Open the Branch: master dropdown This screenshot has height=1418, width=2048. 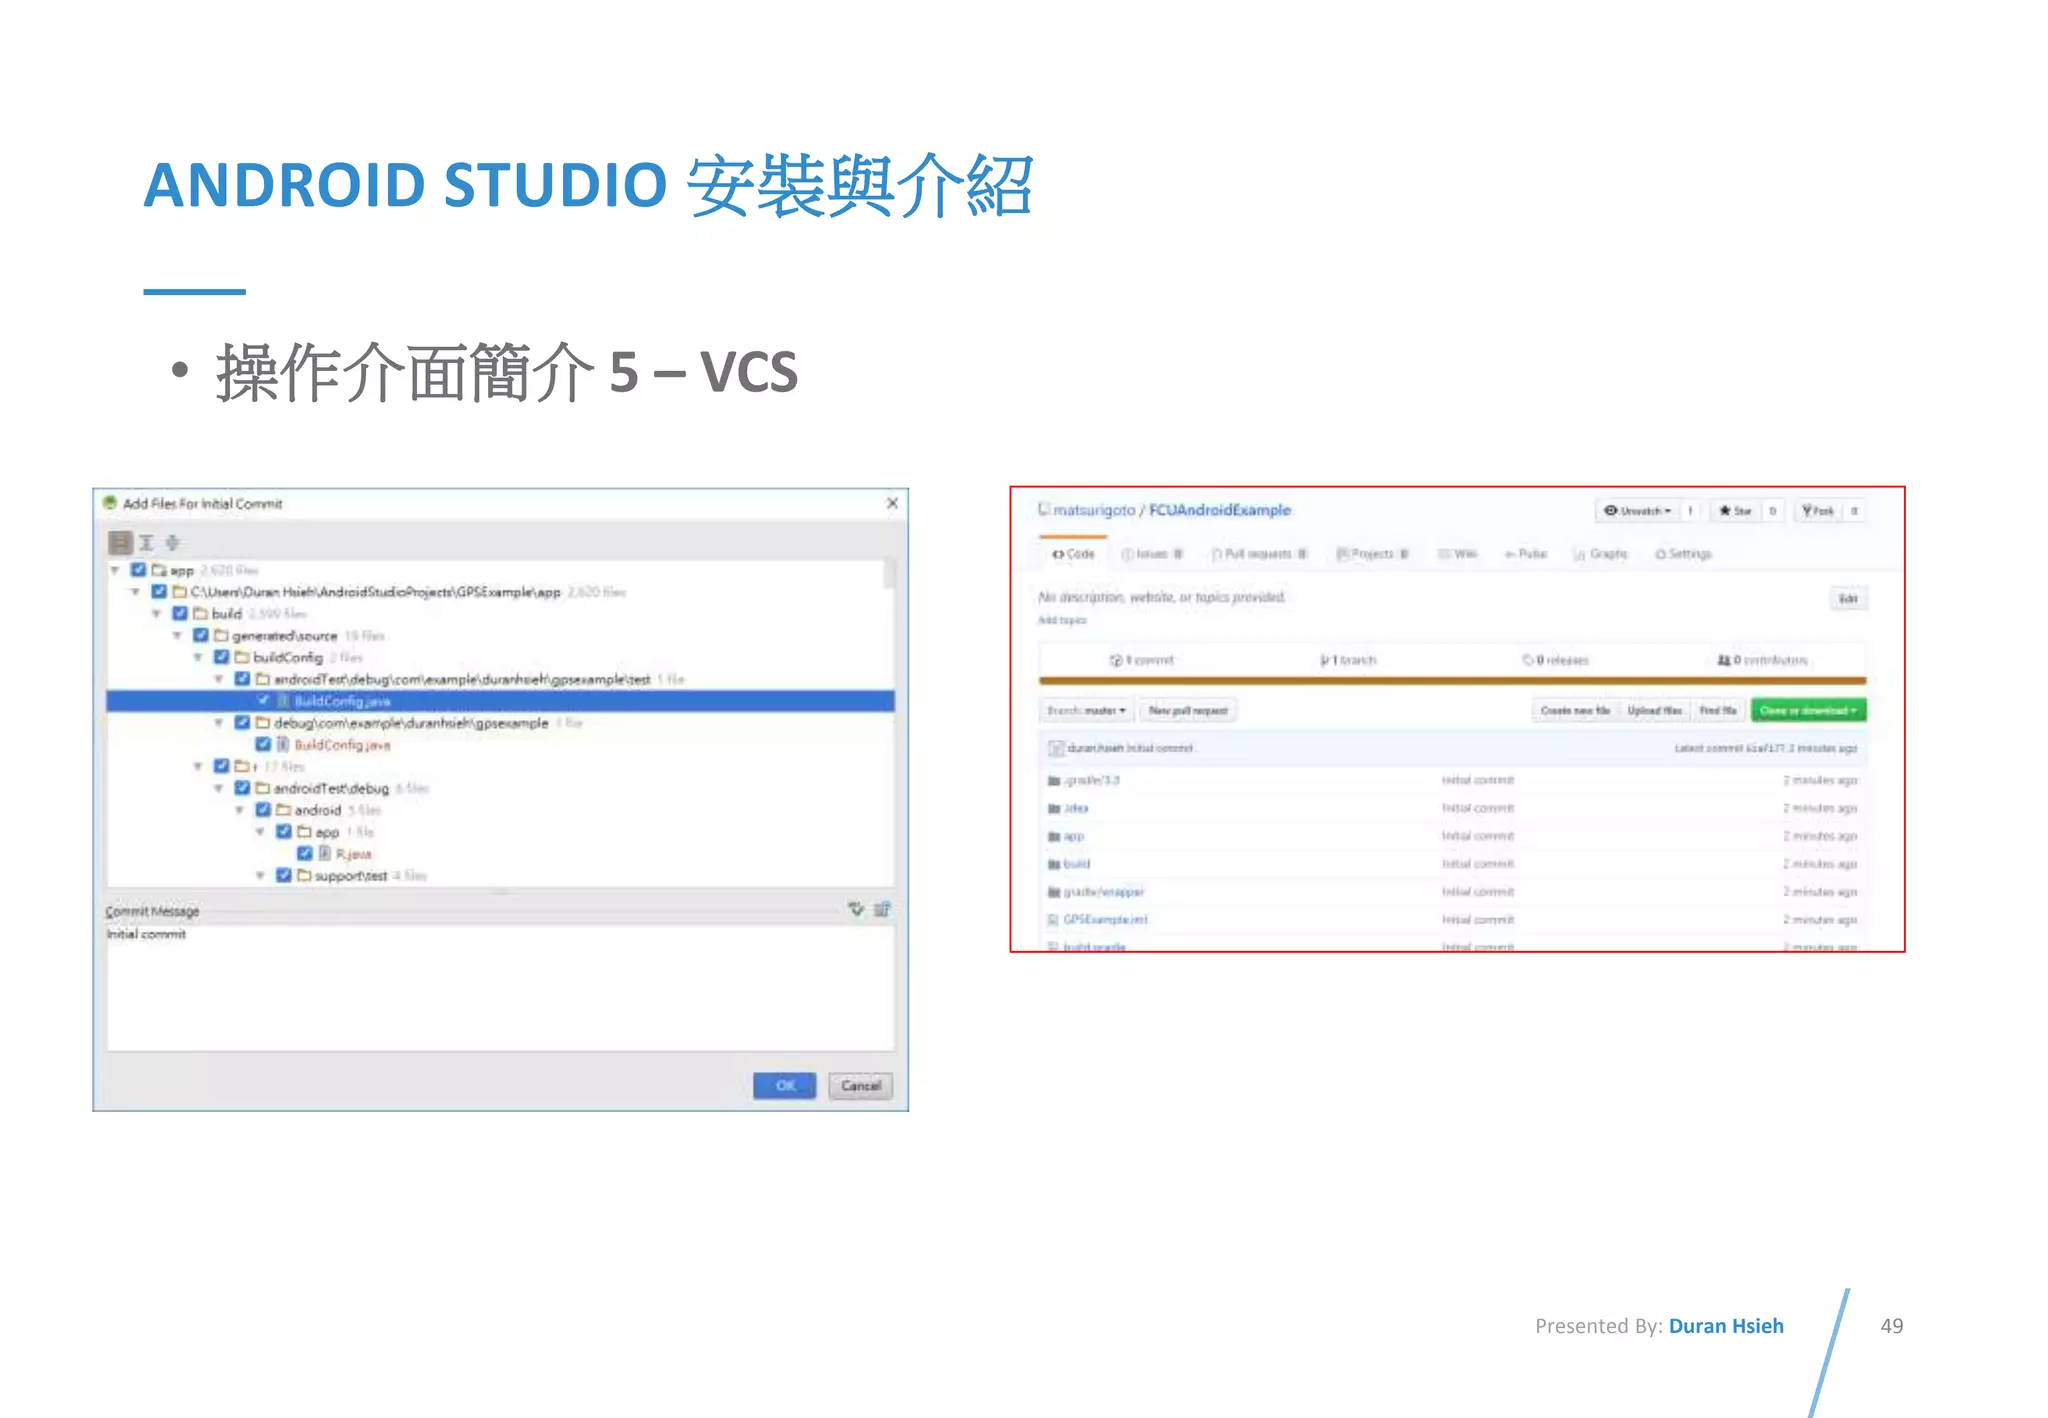coord(1086,710)
